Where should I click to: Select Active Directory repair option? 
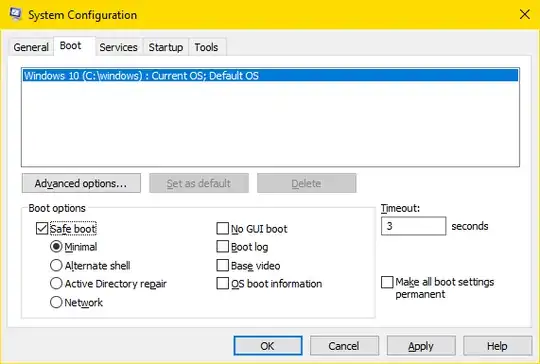56,283
